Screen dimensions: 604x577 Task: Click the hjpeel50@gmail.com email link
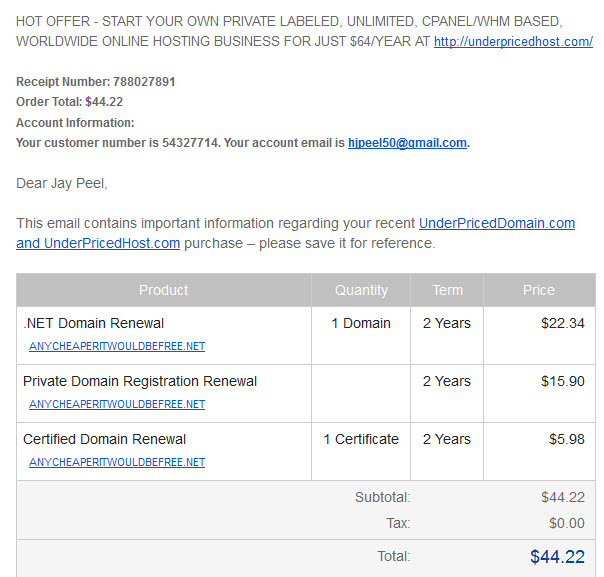point(407,143)
